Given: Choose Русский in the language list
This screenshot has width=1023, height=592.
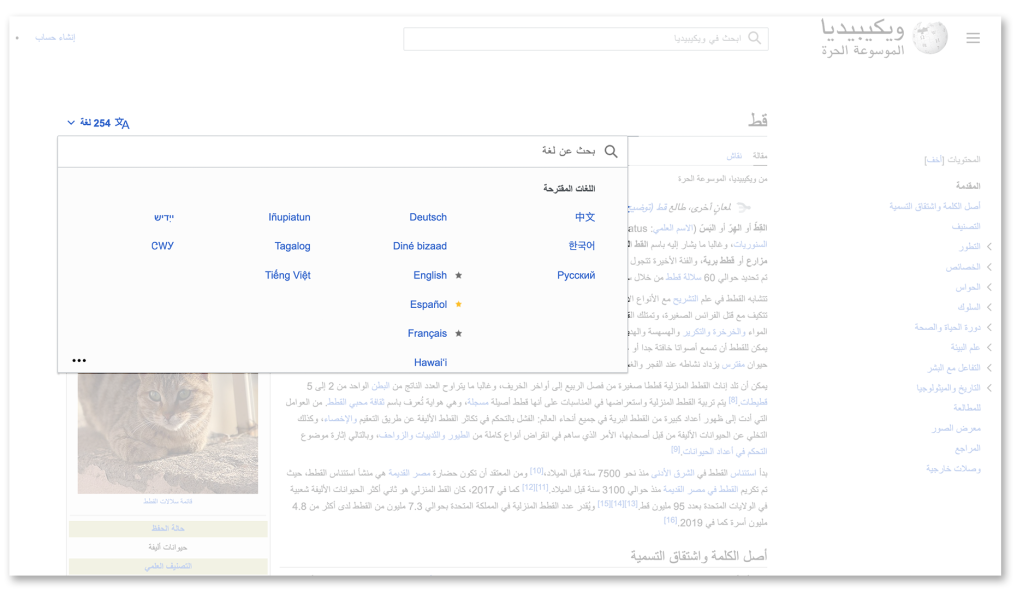Looking at the screenshot, I should 576,275.
